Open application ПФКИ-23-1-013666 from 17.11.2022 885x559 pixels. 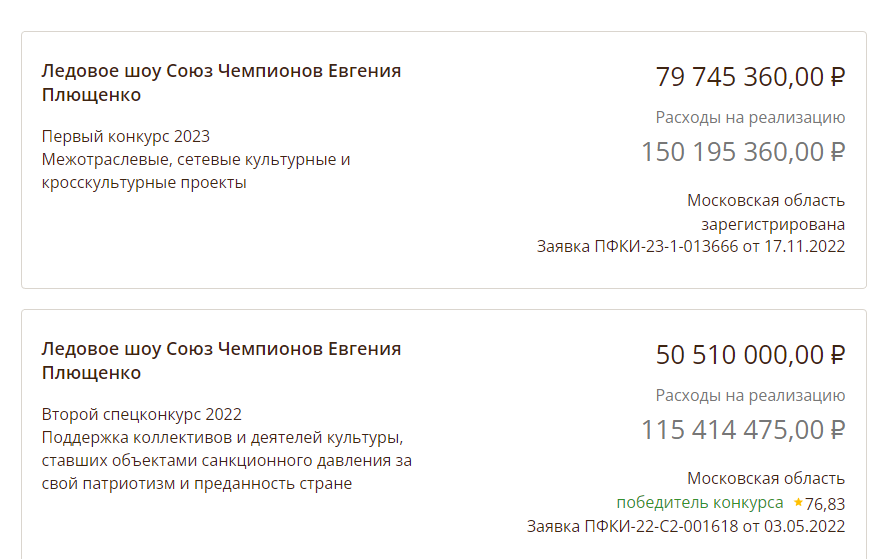click(691, 246)
